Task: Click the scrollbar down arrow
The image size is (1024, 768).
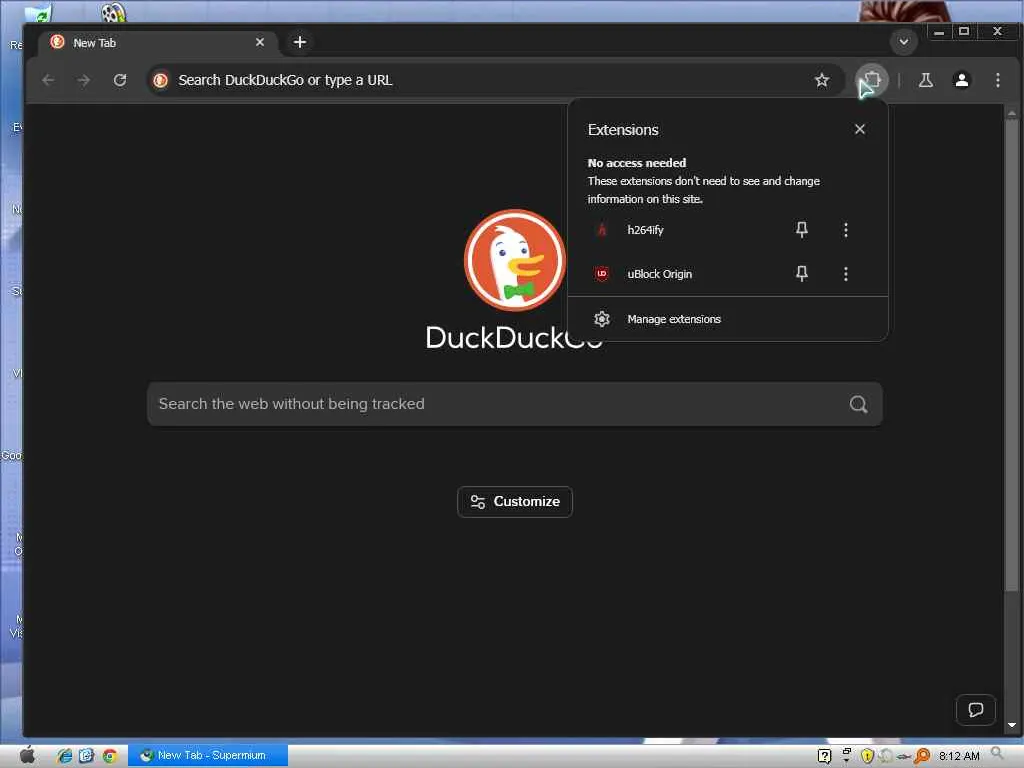Action: tap(1012, 725)
